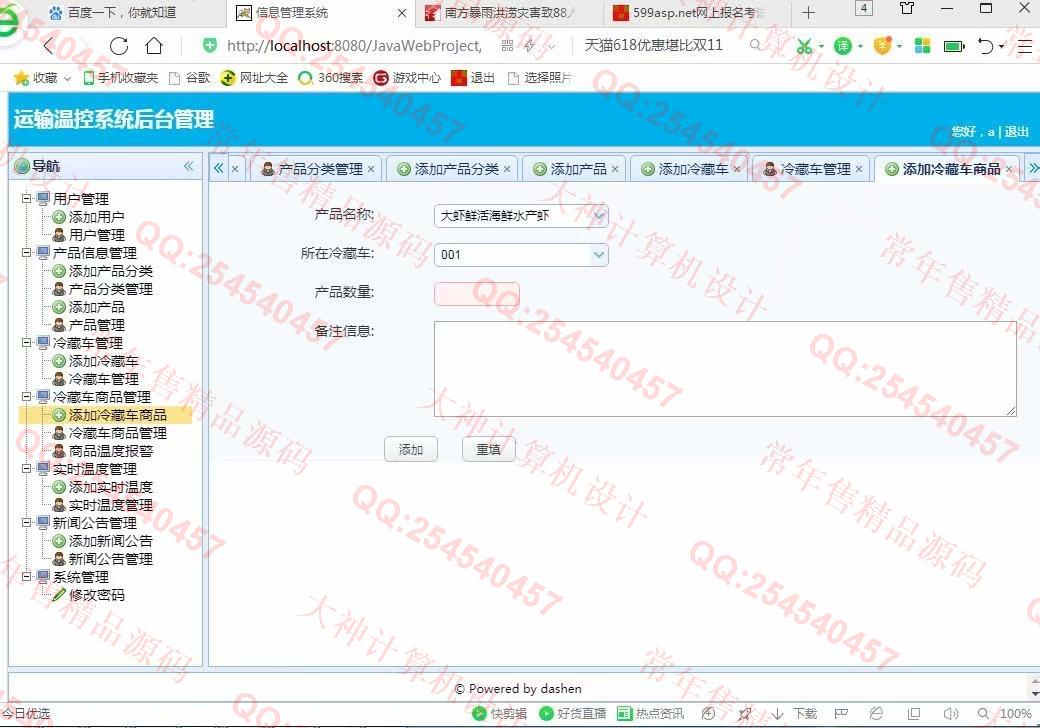Collapse the 用户管理 tree node
1040x728 pixels.
click(27, 198)
